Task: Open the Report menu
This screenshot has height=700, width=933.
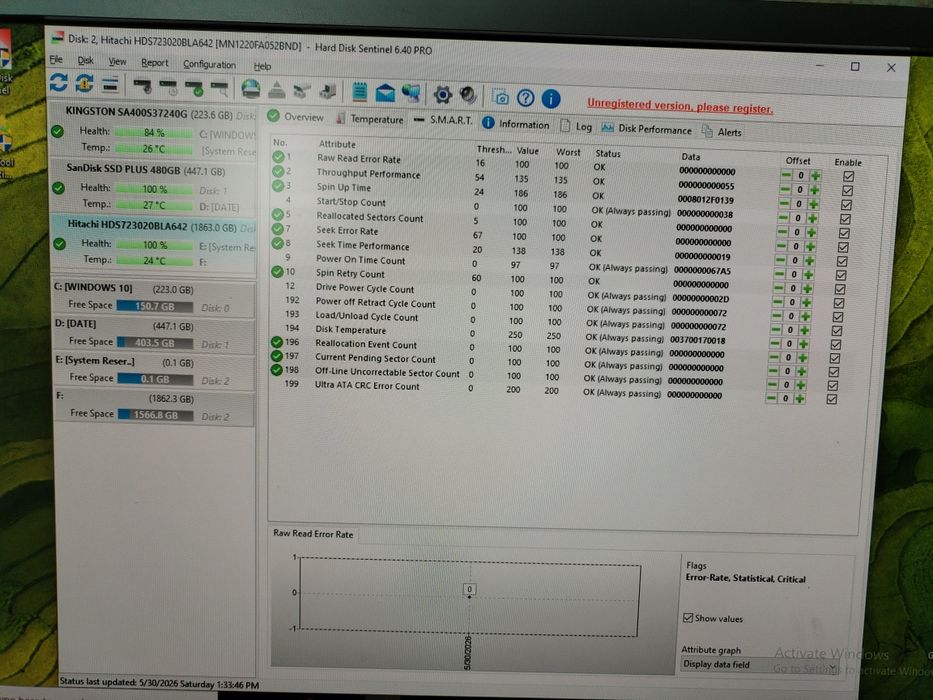Action: click(155, 62)
